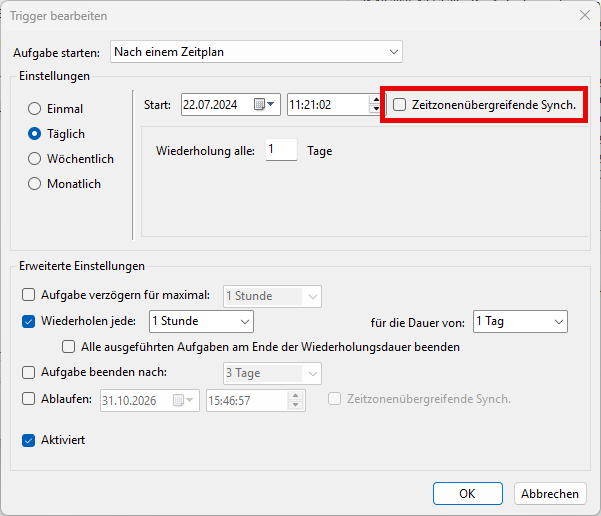
Task: Enable Aufgabe verzögern für maximal checkbox
Action: (x=29, y=296)
